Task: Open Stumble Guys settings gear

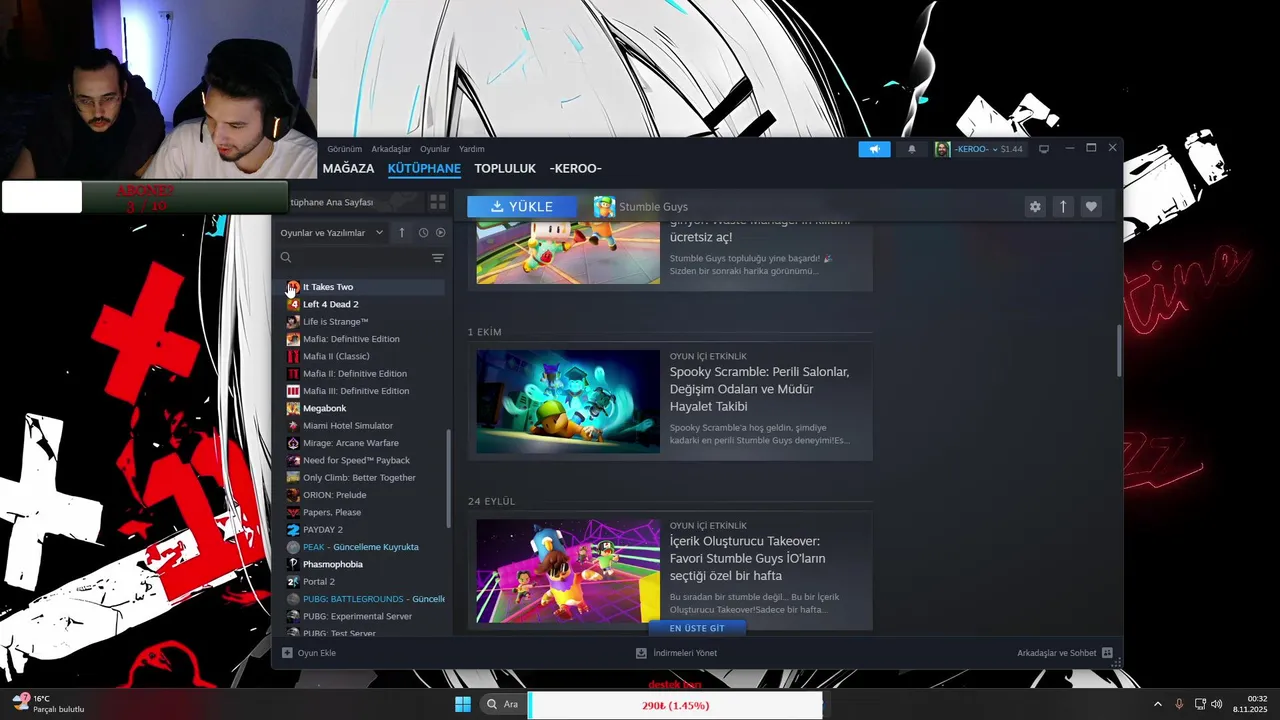Action: click(1035, 207)
